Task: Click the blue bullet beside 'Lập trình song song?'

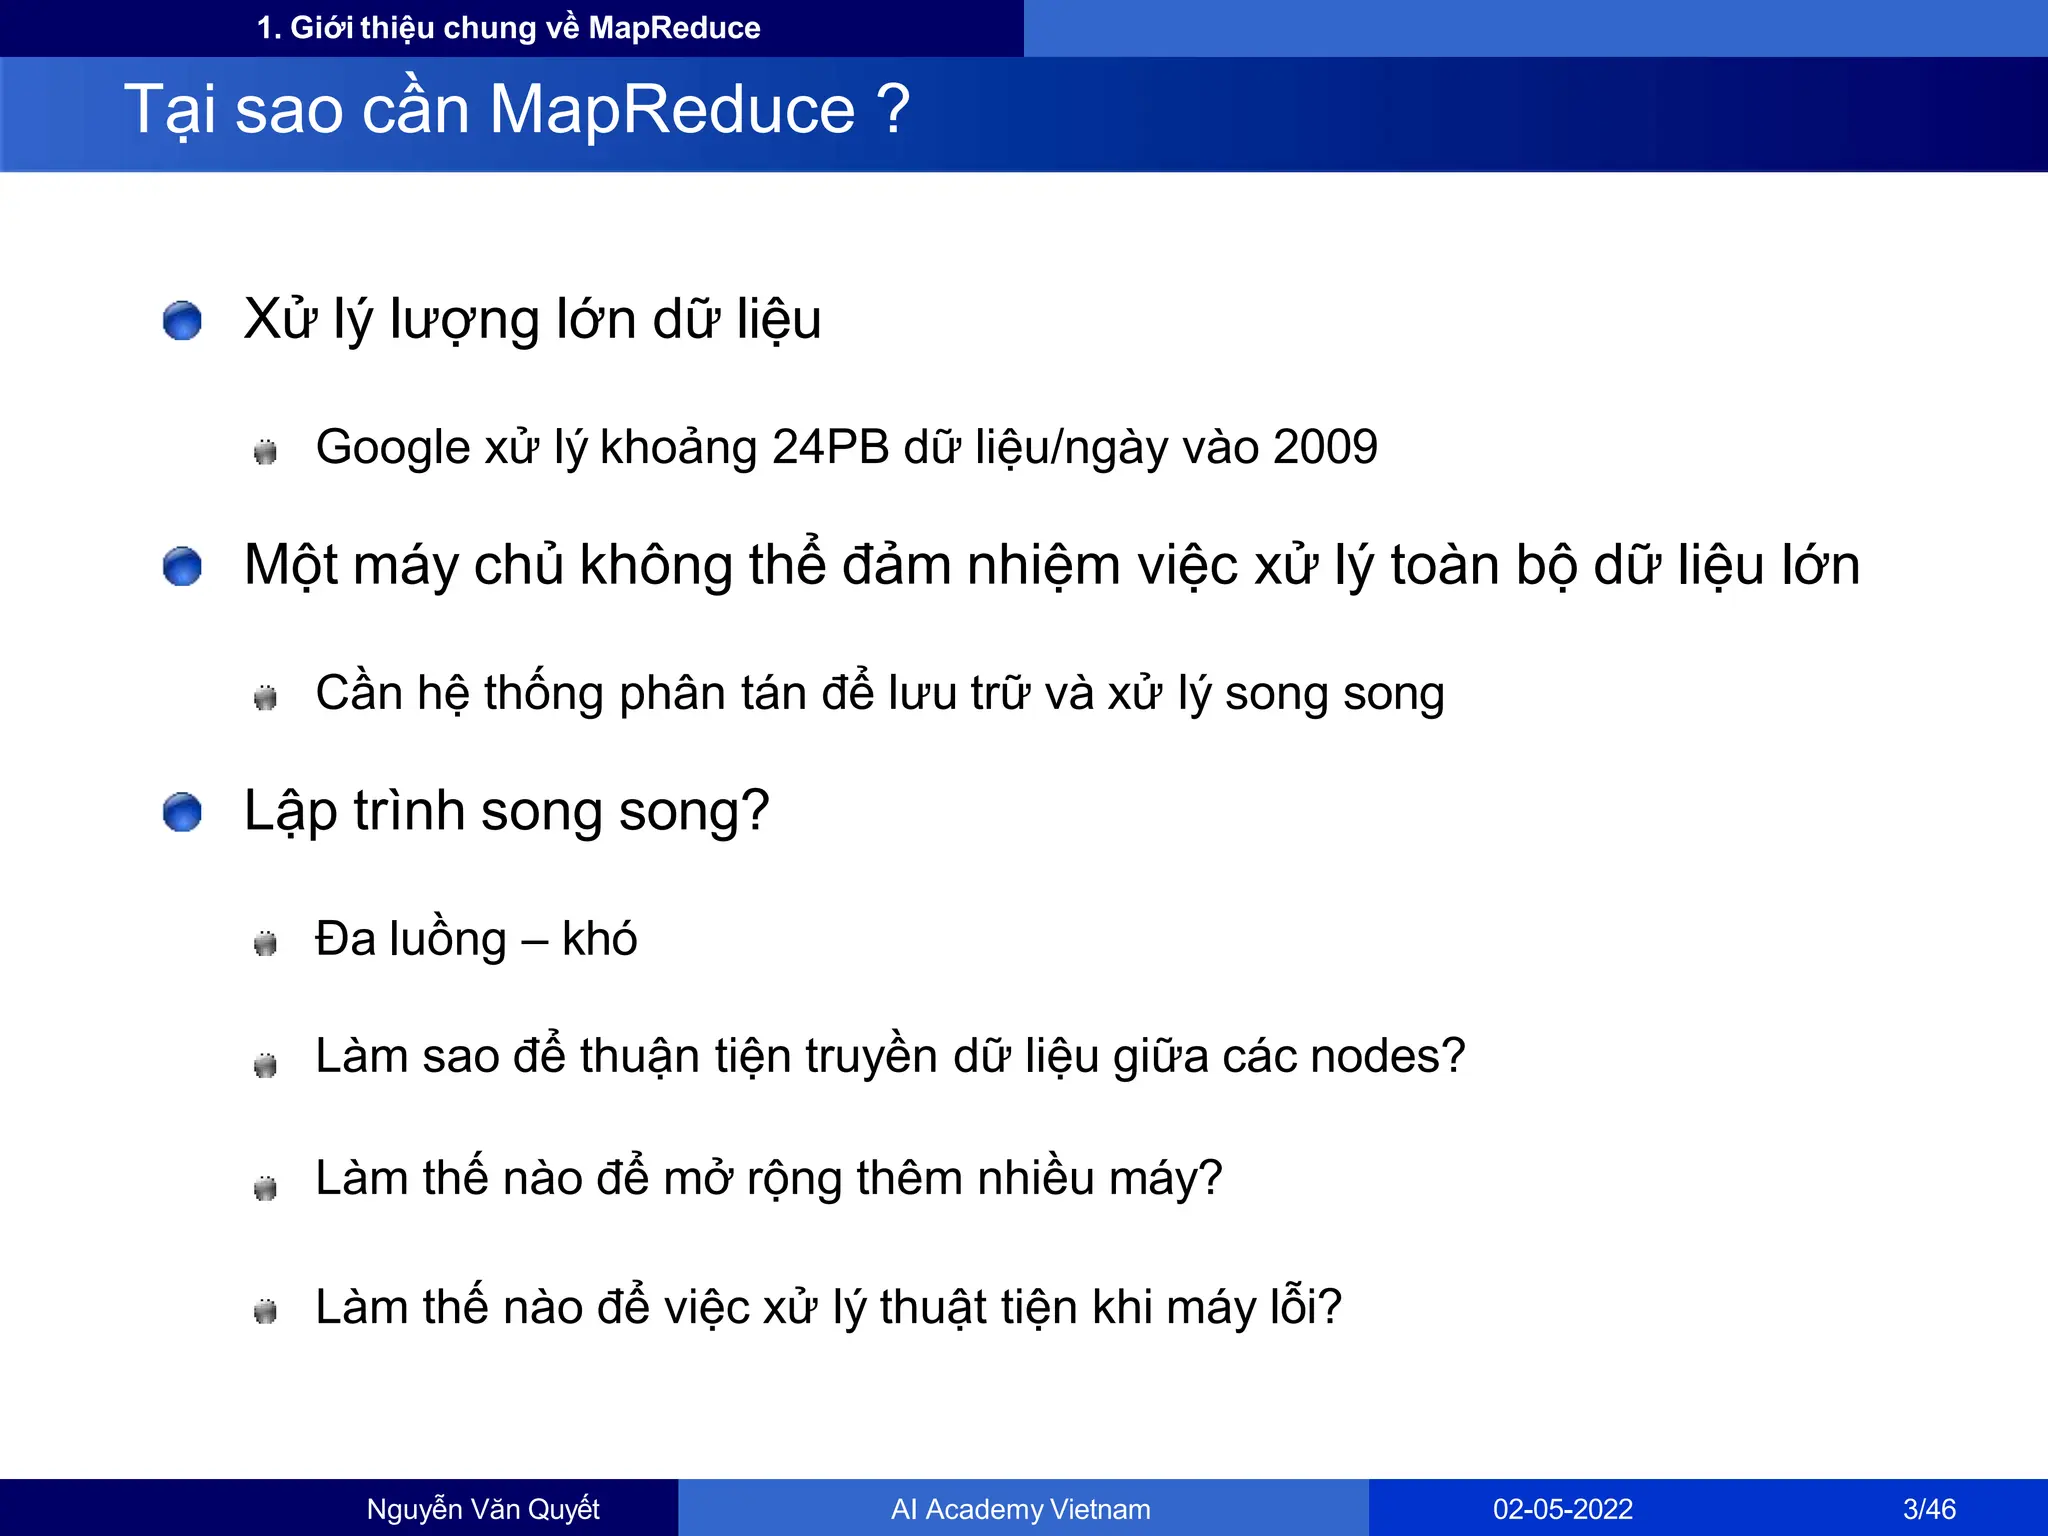Action: [x=182, y=812]
